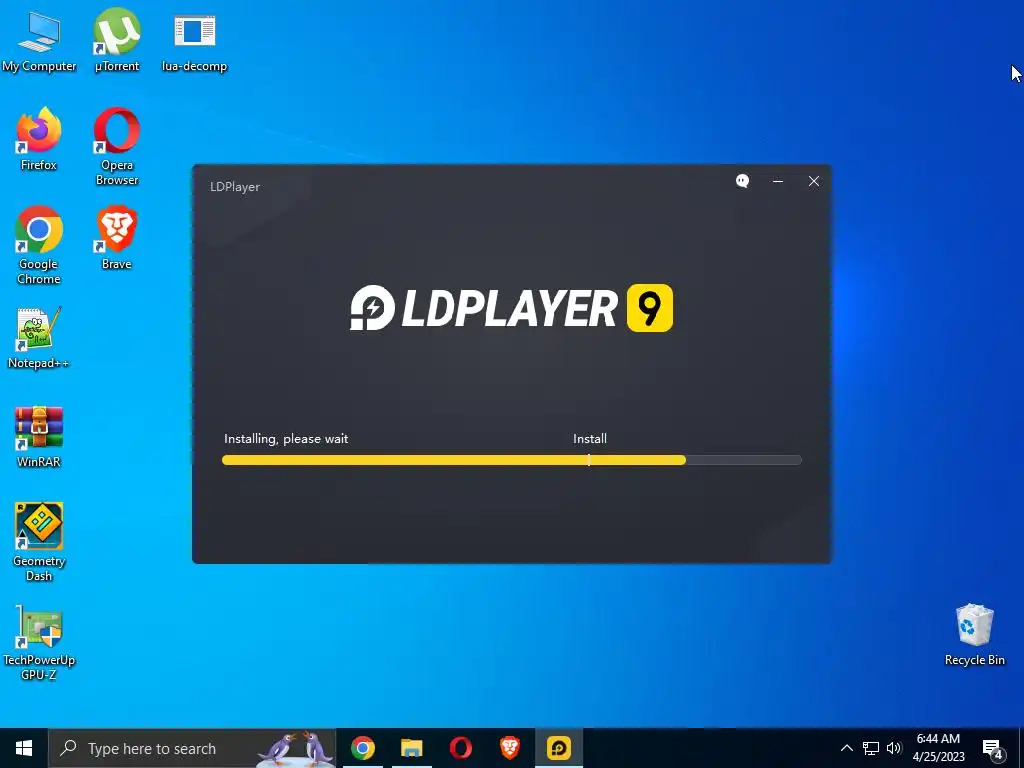The image size is (1024, 768).
Task: Select My Computer desktop icon
Action: (x=39, y=40)
